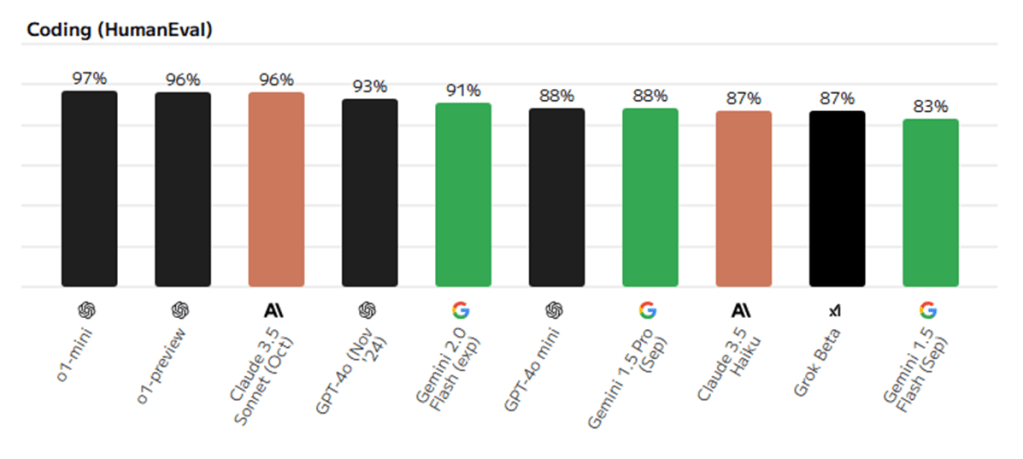The width and height of the screenshot is (1023, 459).
Task: Click the OpenAI logo above GPT-4o (Nov '24)
Action: (x=369, y=310)
